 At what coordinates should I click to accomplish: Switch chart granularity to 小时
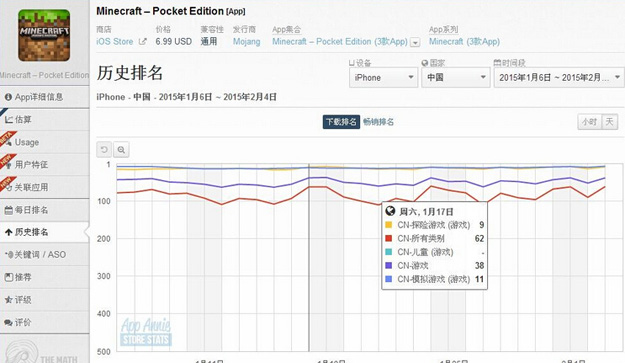(x=590, y=122)
